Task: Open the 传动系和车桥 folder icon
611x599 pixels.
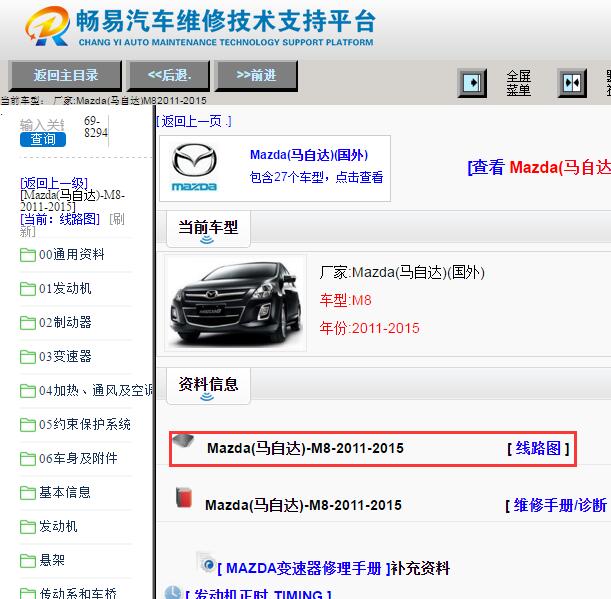Action: 28,594
